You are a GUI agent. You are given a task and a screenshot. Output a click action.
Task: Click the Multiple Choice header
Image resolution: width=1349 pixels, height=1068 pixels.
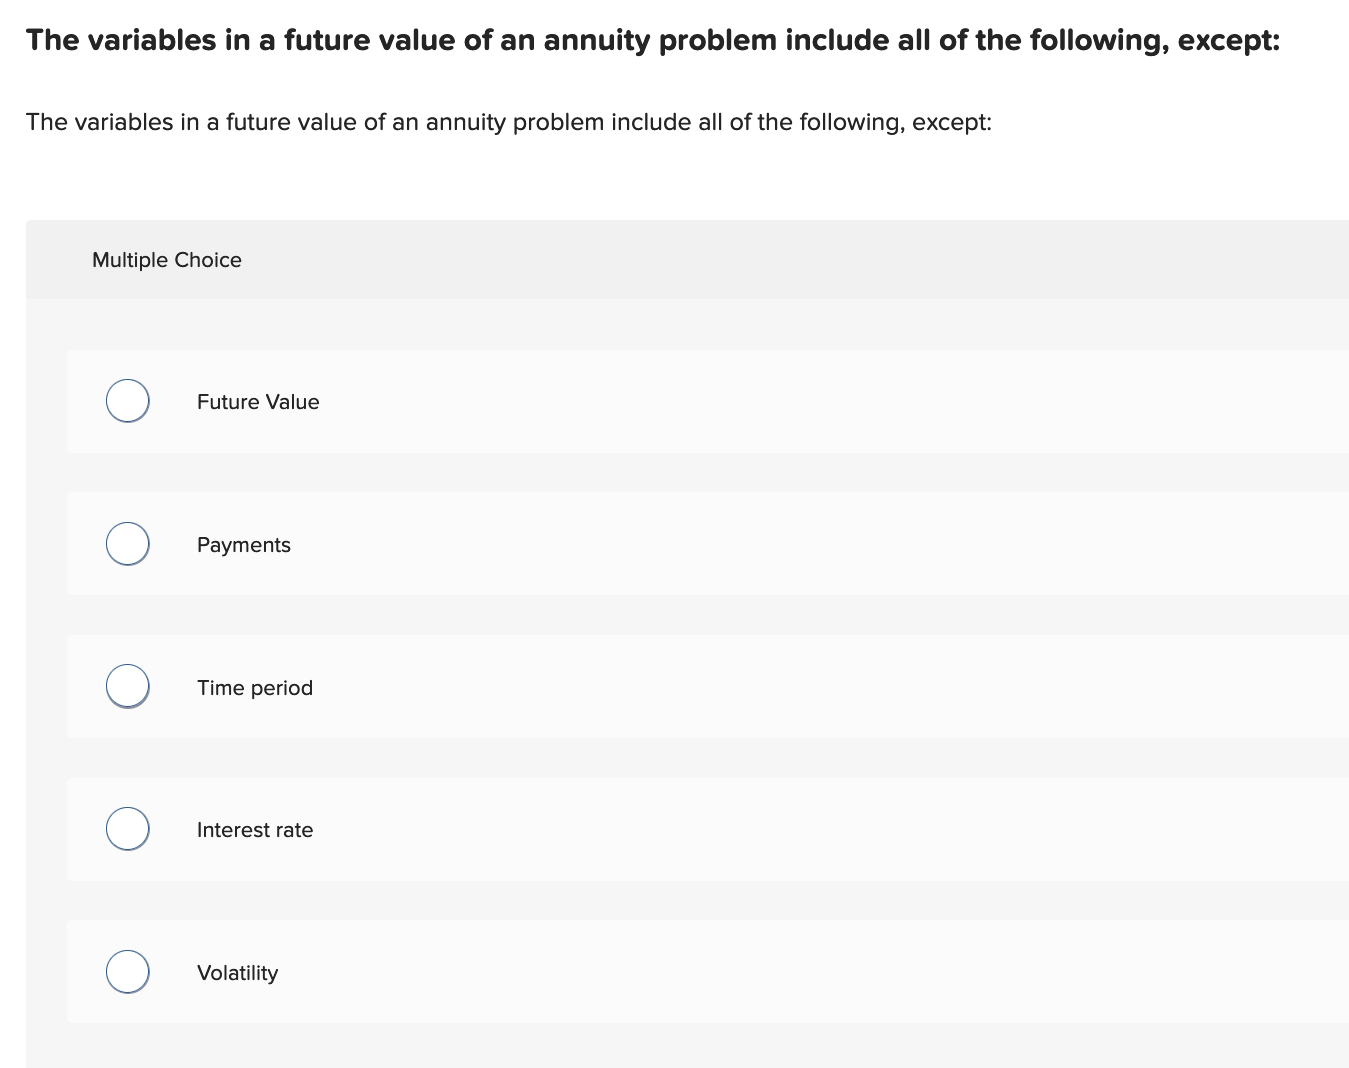click(167, 259)
